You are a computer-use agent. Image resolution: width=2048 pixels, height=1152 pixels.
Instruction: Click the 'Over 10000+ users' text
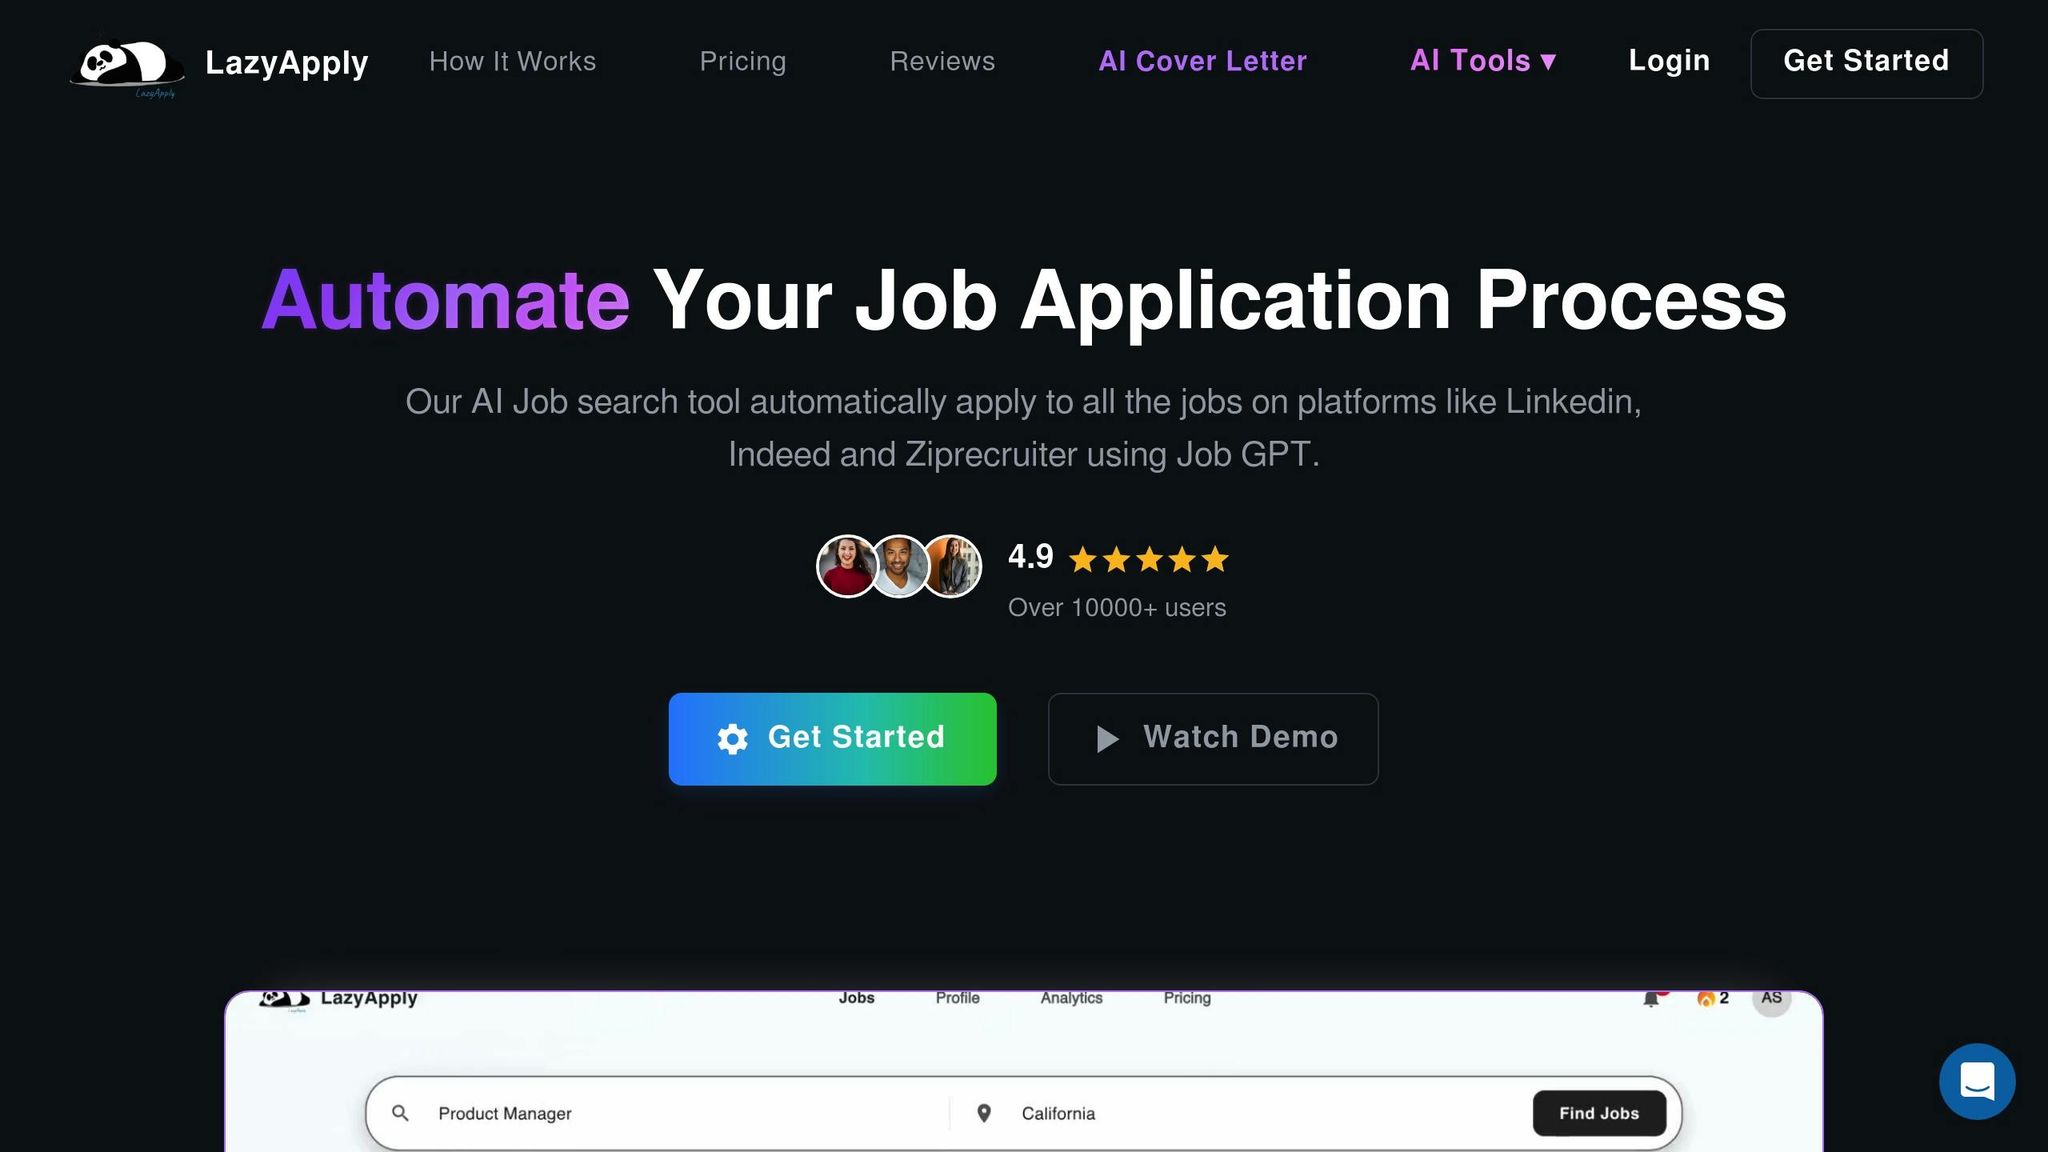coord(1117,608)
